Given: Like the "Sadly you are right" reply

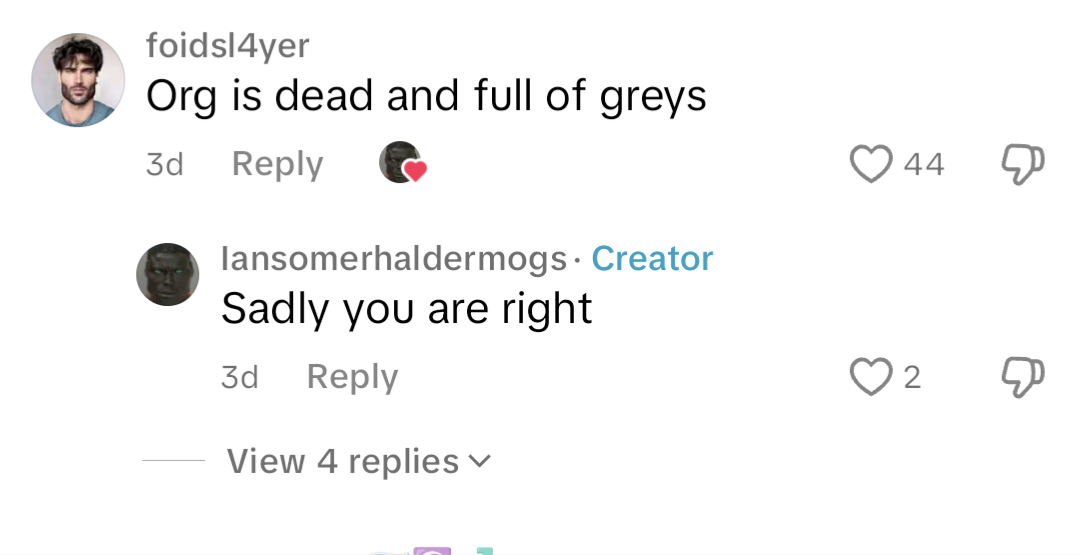Looking at the screenshot, I should point(871,377).
